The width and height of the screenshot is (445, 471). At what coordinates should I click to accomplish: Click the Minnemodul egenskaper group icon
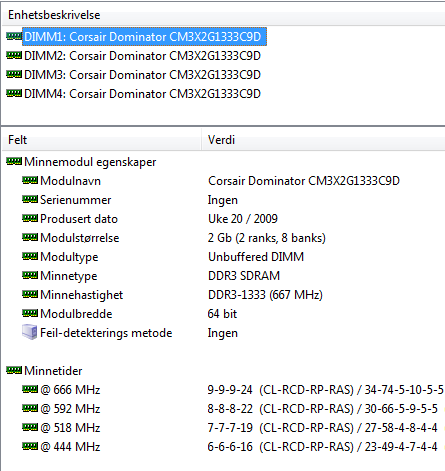[14, 161]
